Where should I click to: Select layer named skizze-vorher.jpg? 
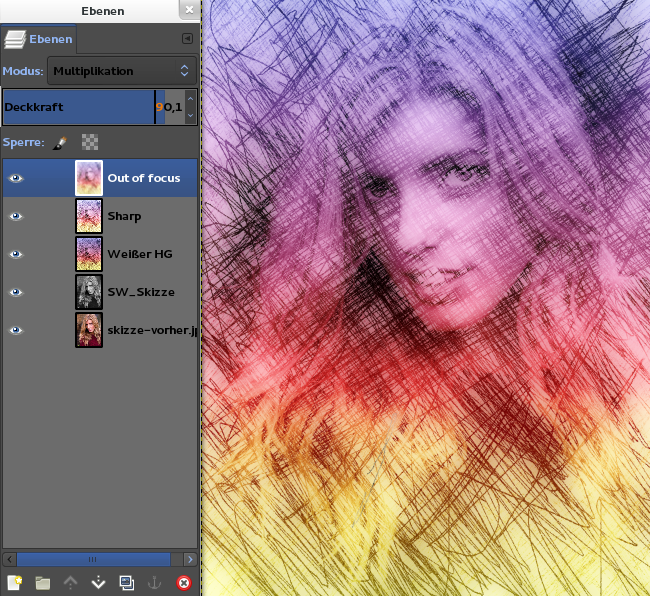[153, 330]
